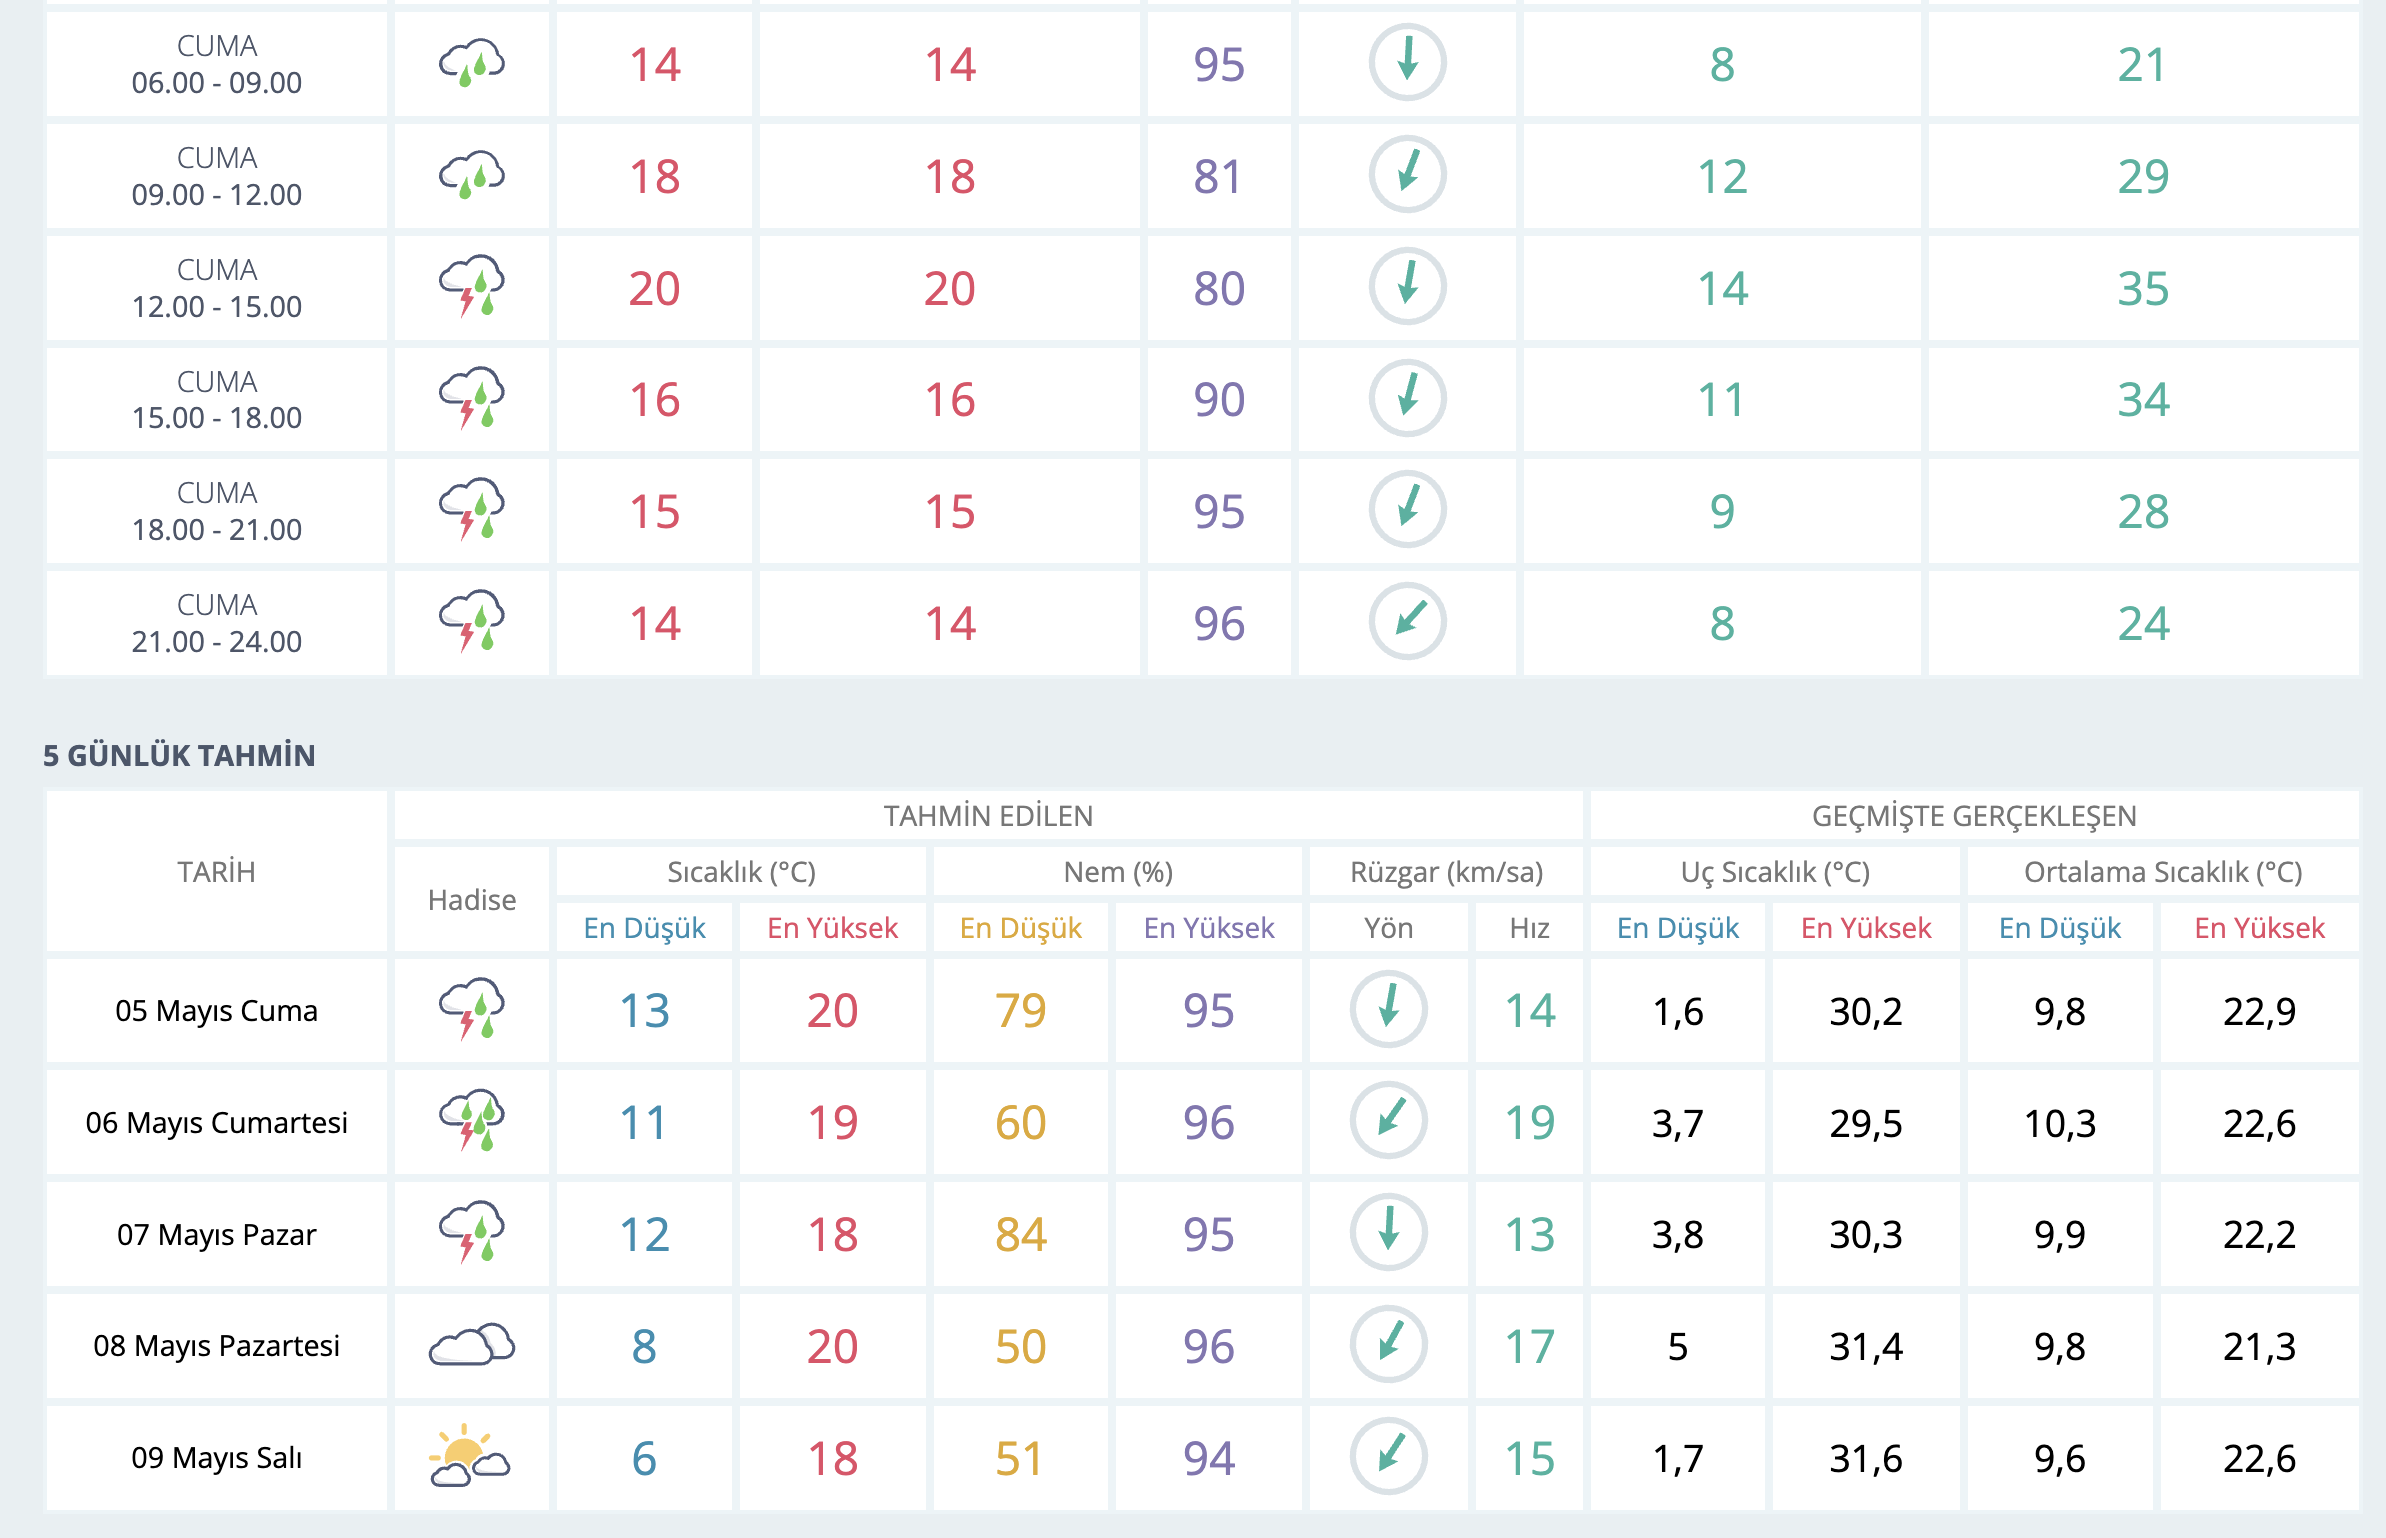
Task: Select the Cuma 15.00 - 18.00 time cell
Action: [216, 399]
